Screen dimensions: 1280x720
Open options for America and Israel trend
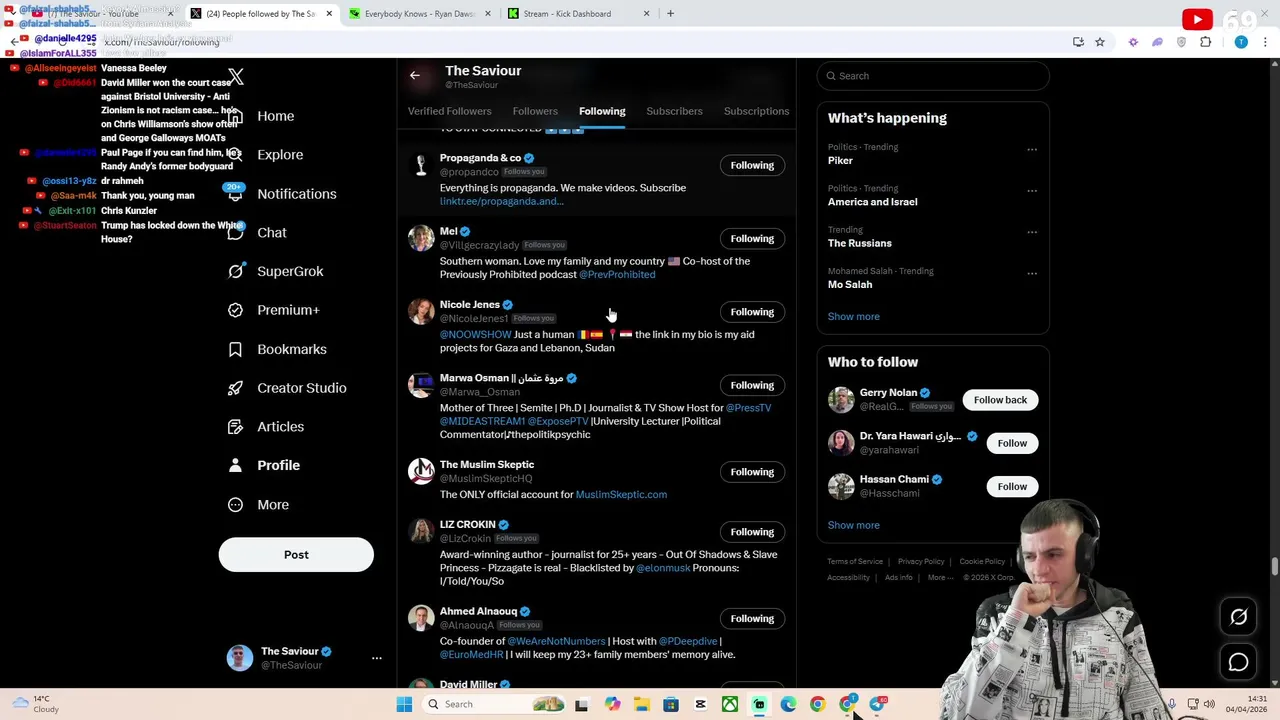click(x=1032, y=191)
